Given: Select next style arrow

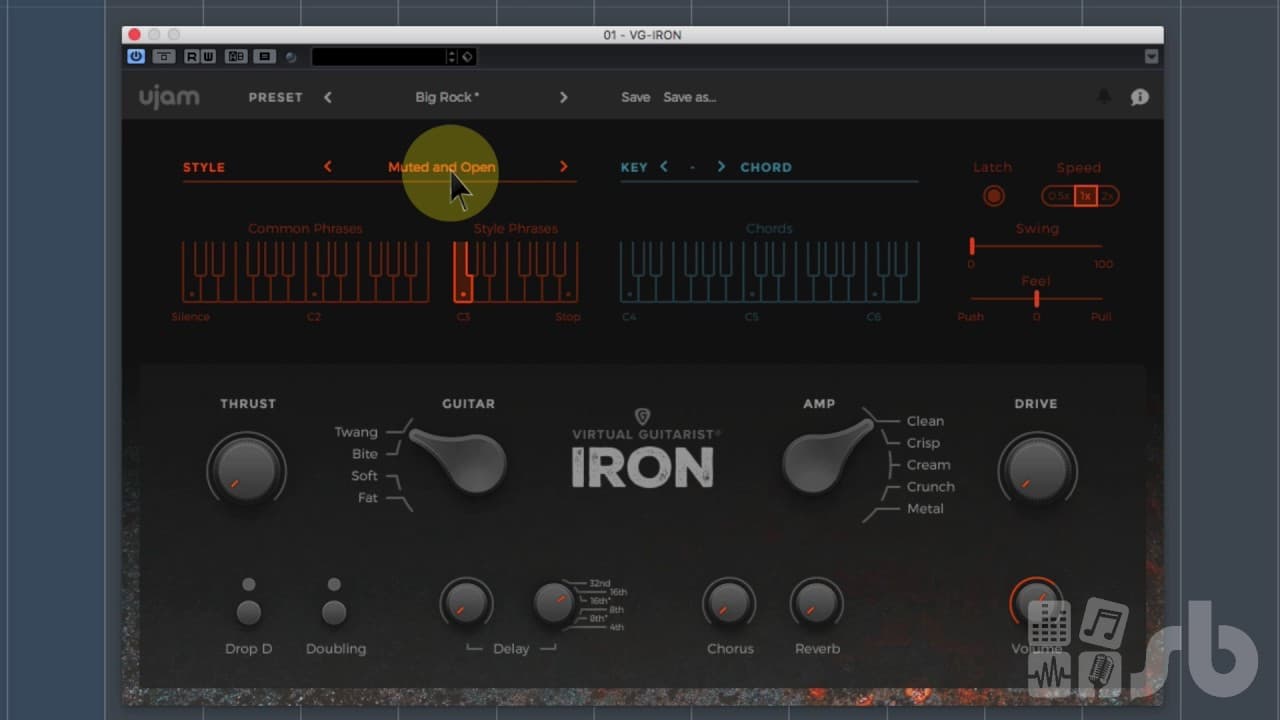Looking at the screenshot, I should [x=563, y=167].
